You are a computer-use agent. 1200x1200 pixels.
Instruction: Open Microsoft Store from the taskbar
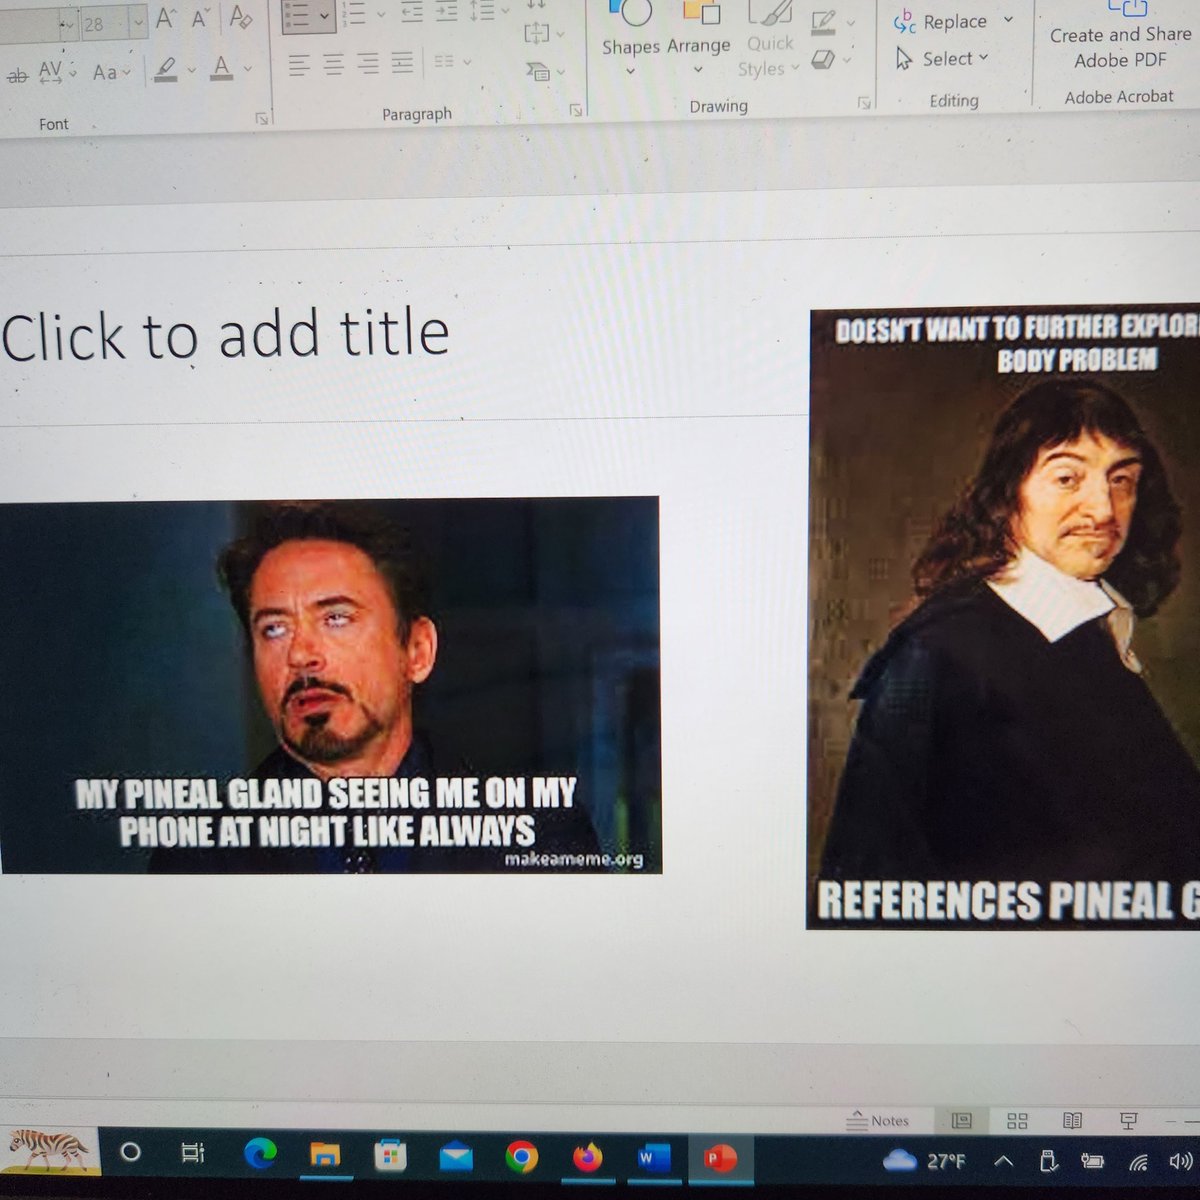click(x=390, y=1157)
